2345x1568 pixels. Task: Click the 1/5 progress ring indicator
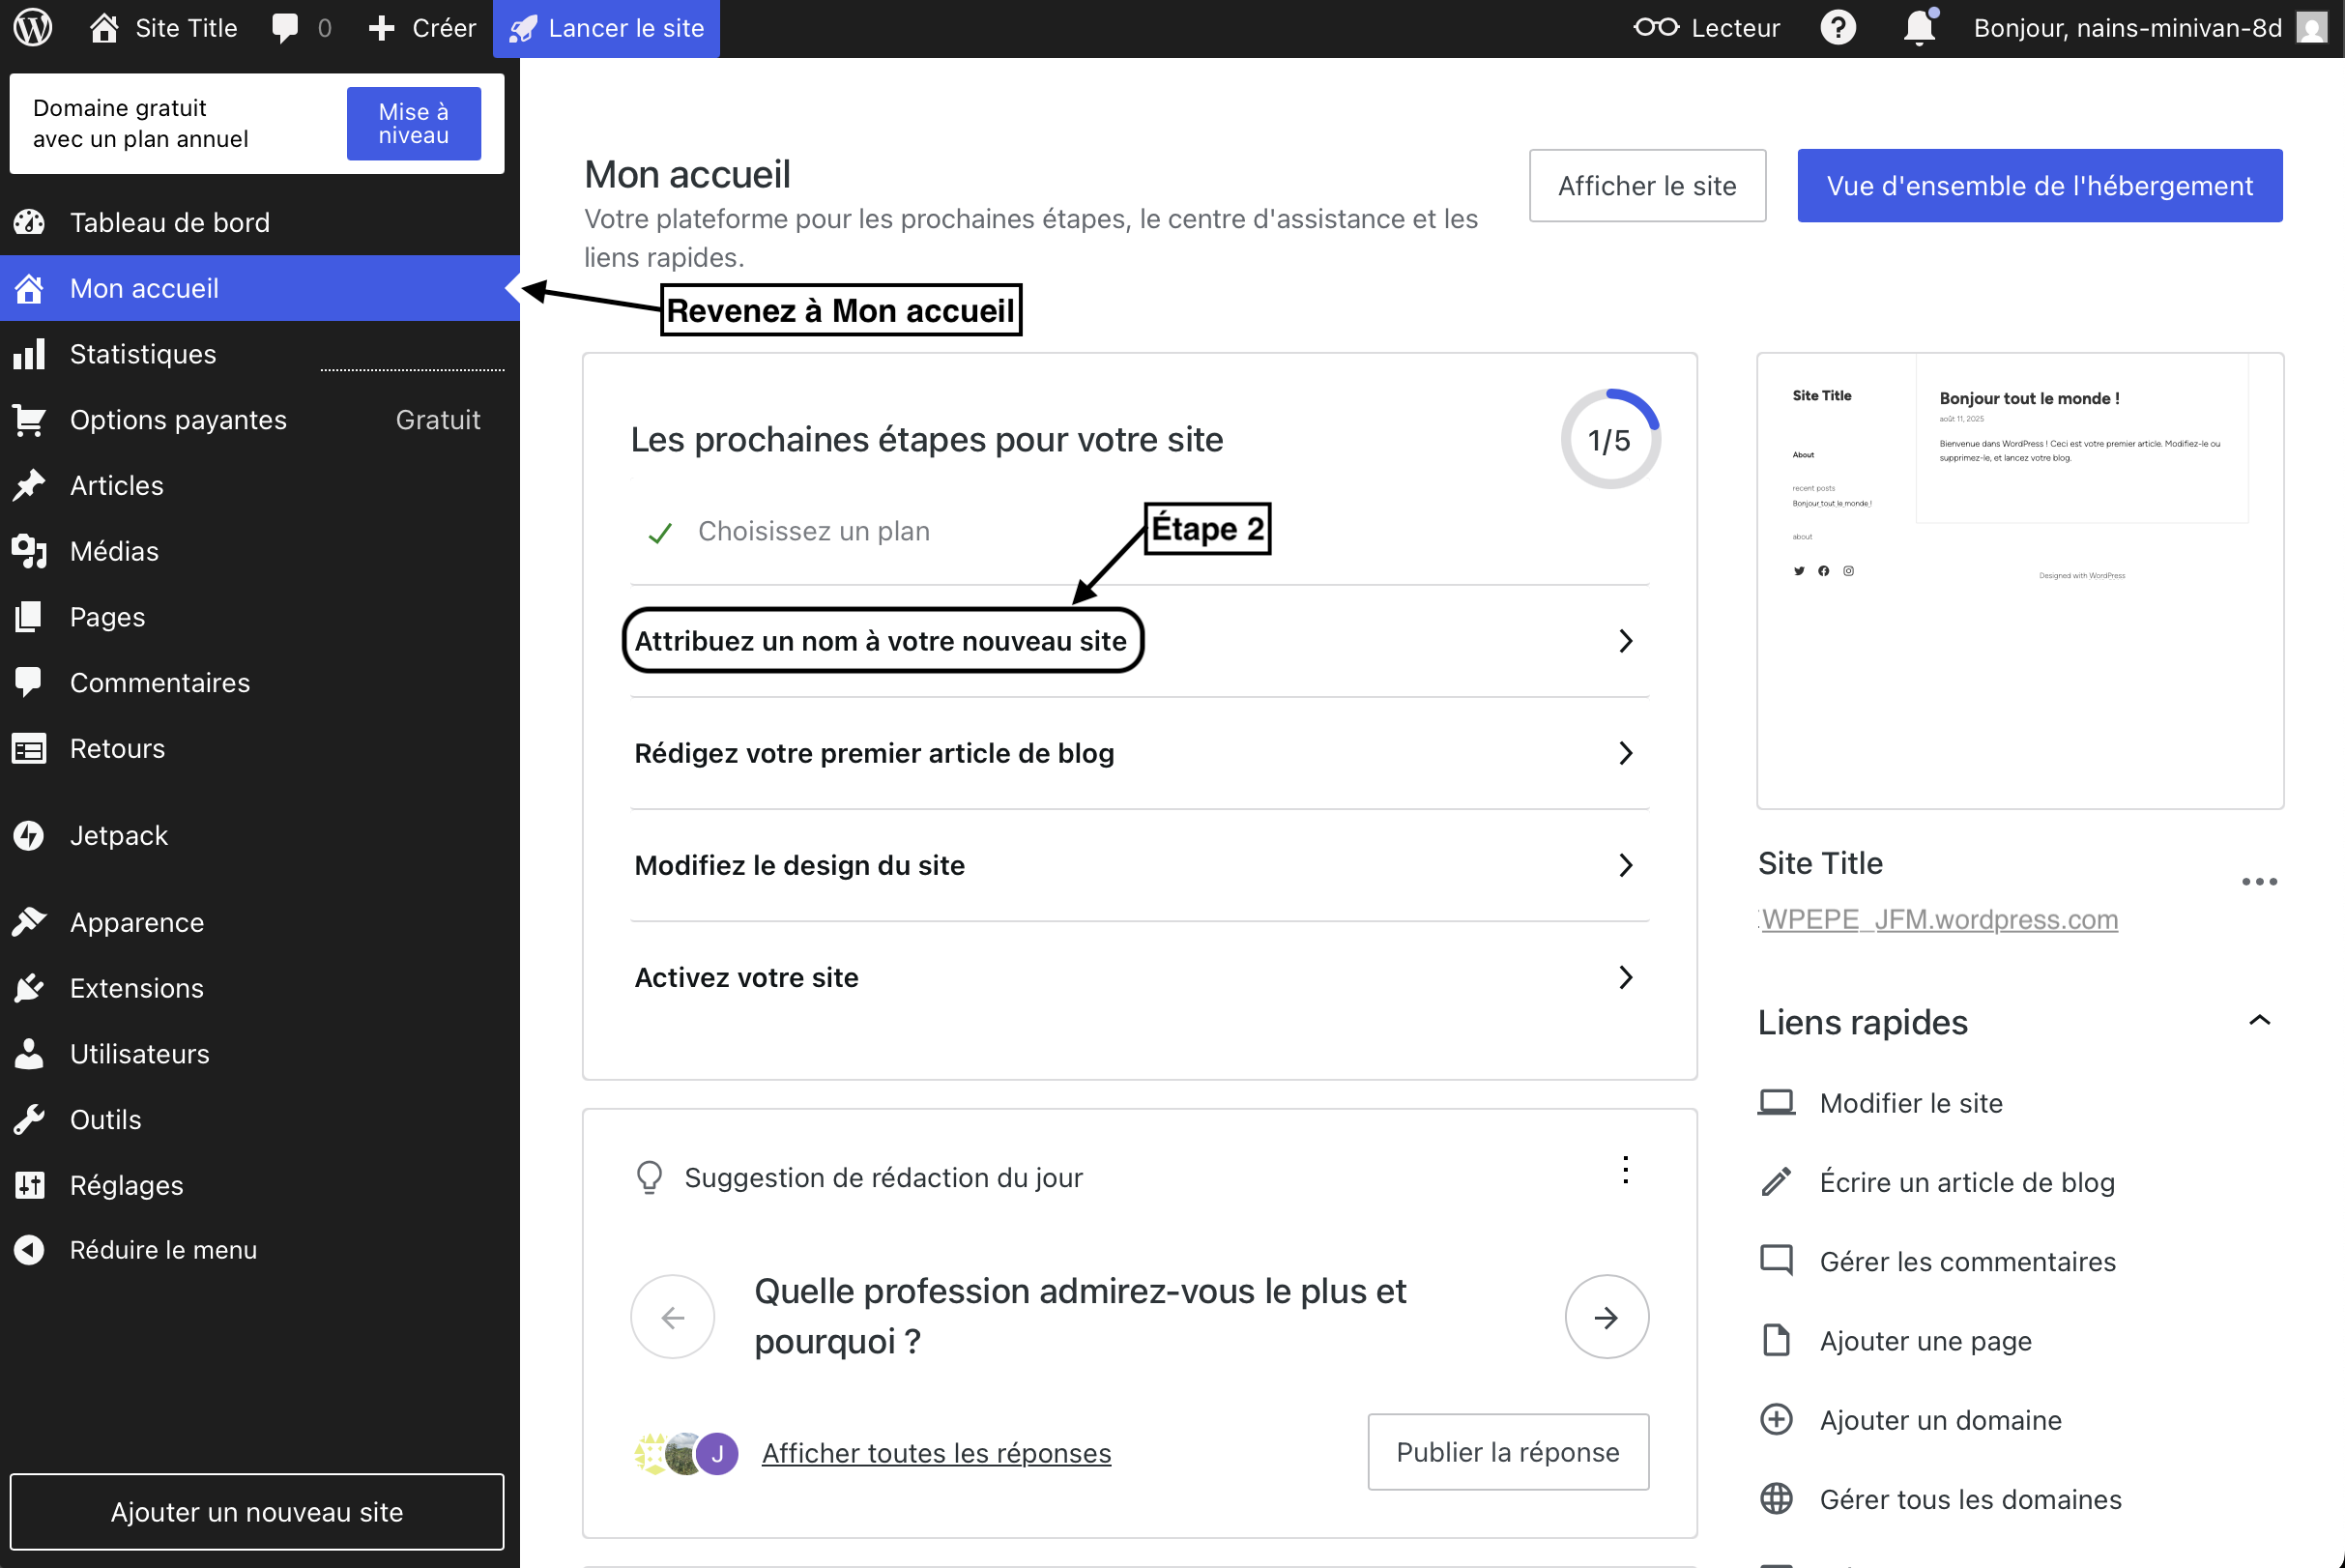(1610, 440)
